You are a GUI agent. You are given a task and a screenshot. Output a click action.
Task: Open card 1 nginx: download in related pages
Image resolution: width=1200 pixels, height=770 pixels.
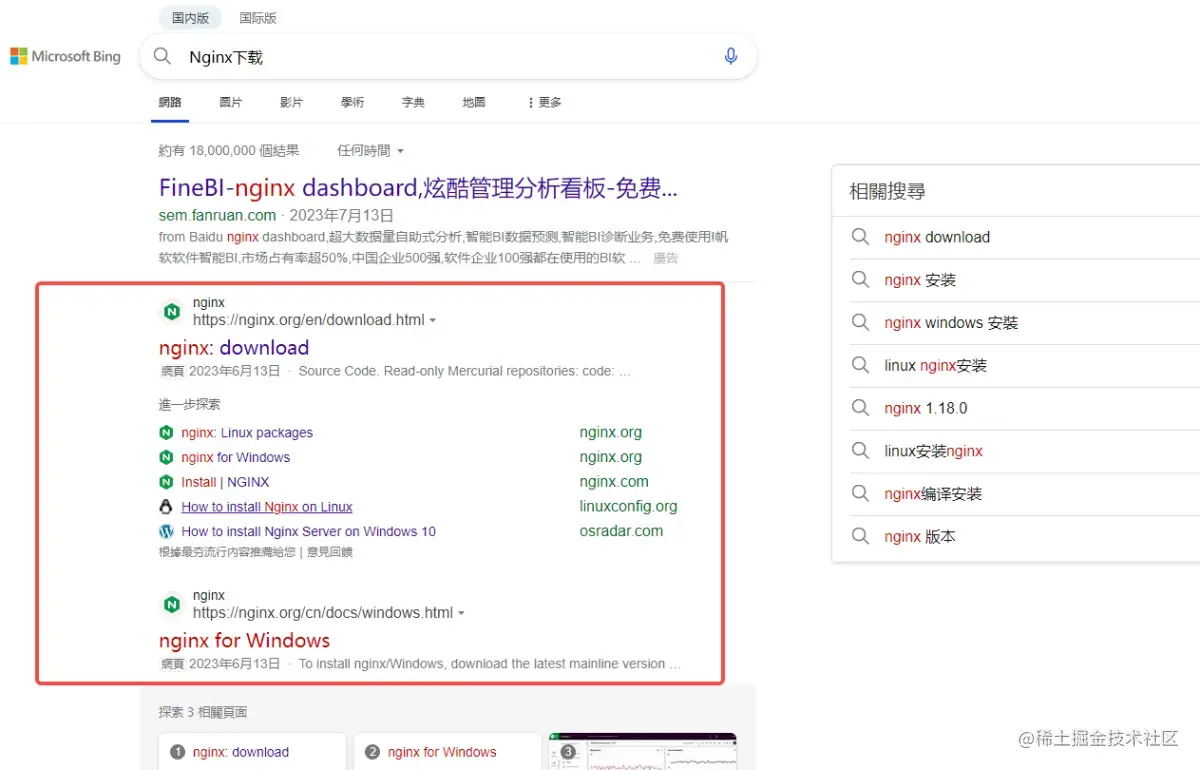[252, 752]
